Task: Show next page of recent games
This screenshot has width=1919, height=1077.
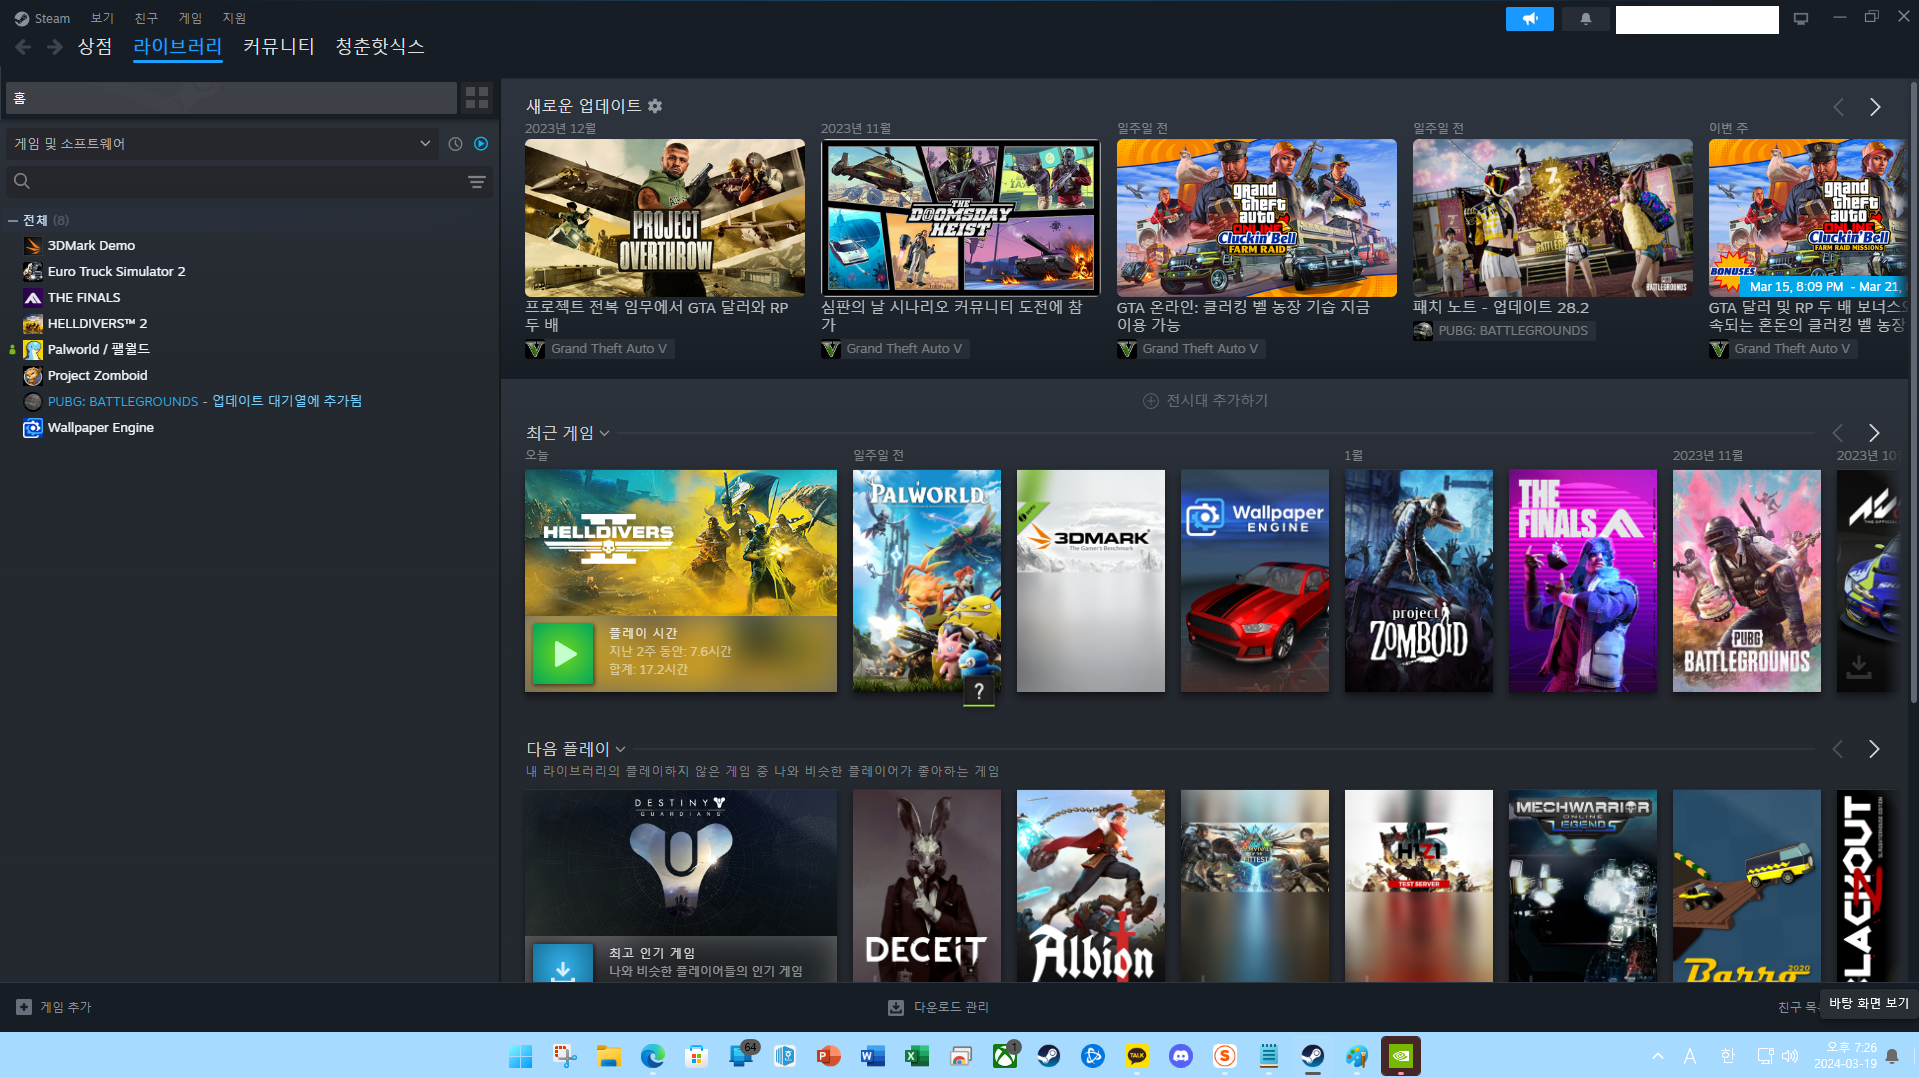Action: click(x=1874, y=433)
